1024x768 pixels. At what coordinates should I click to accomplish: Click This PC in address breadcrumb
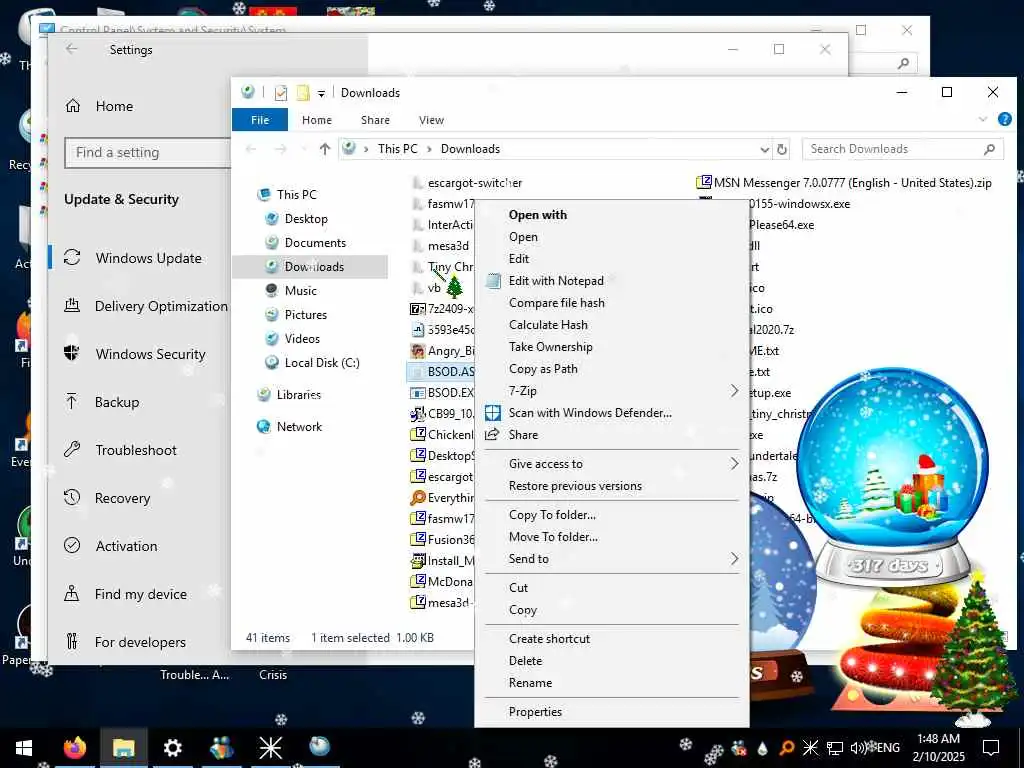click(x=397, y=149)
